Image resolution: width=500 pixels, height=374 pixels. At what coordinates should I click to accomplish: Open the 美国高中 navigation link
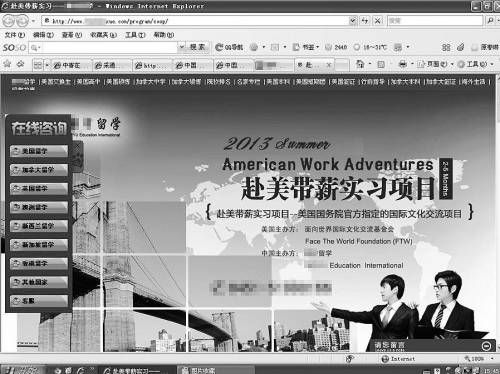click(89, 82)
